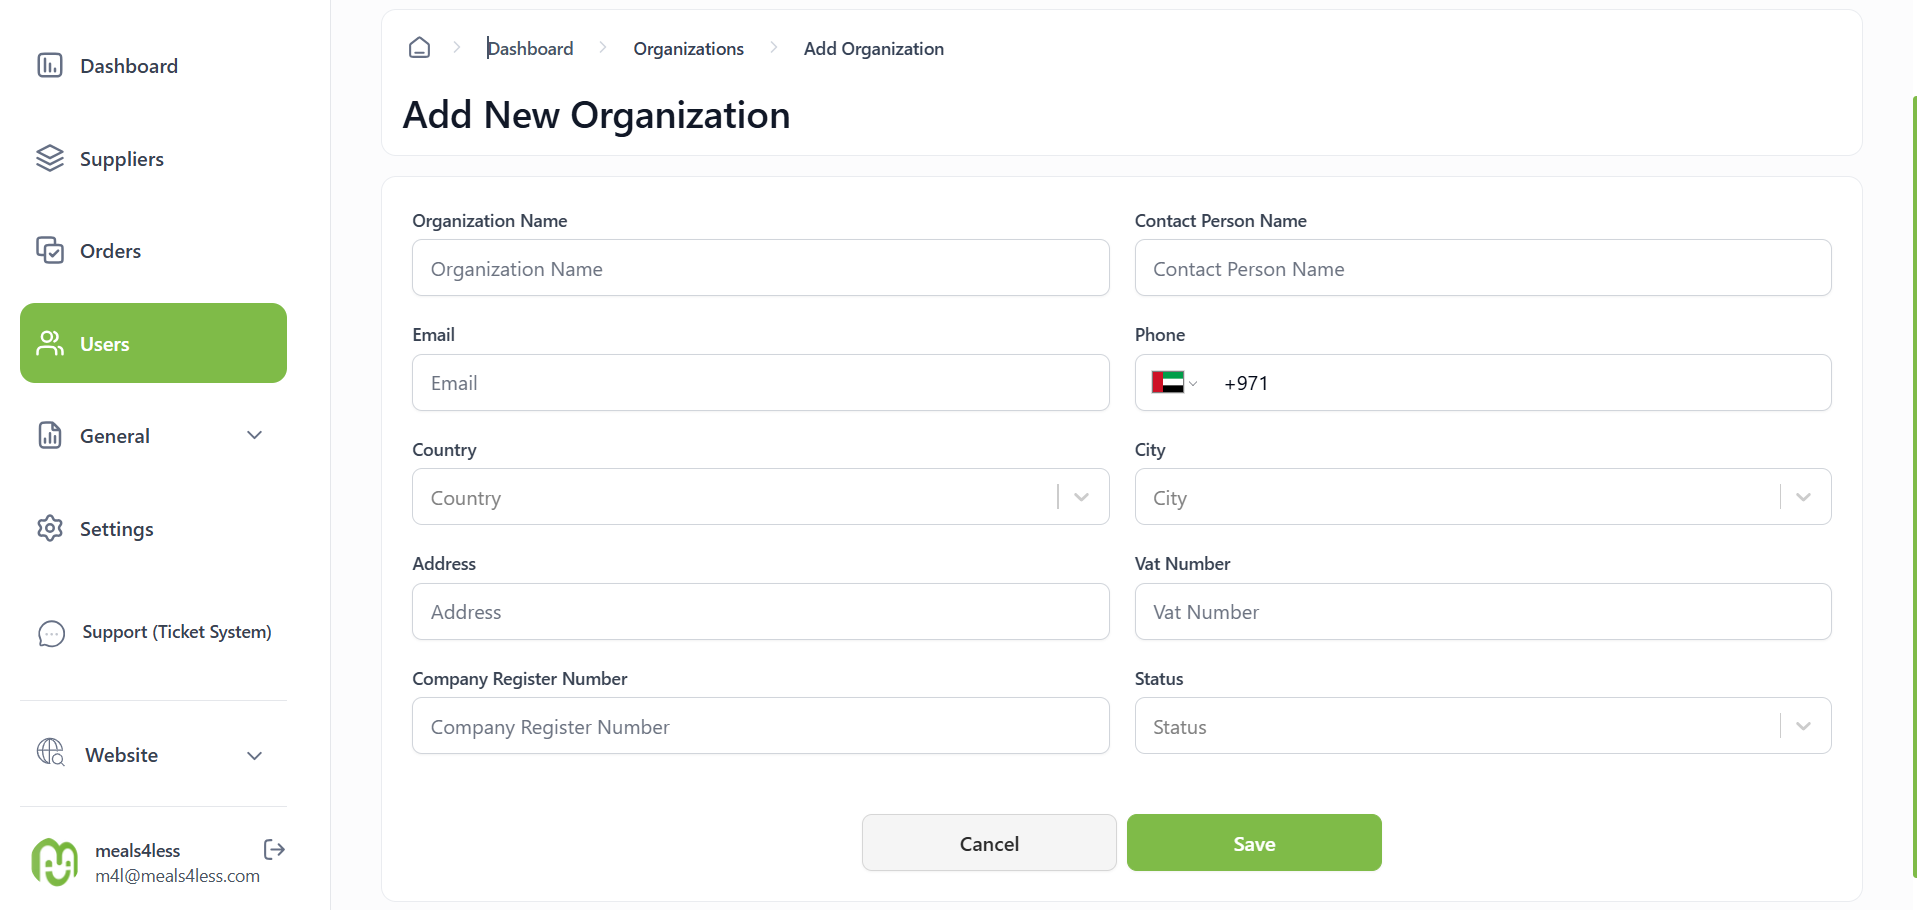The width and height of the screenshot is (1917, 910).
Task: Click the Dashboard chart icon in sidebar
Action: point(50,65)
